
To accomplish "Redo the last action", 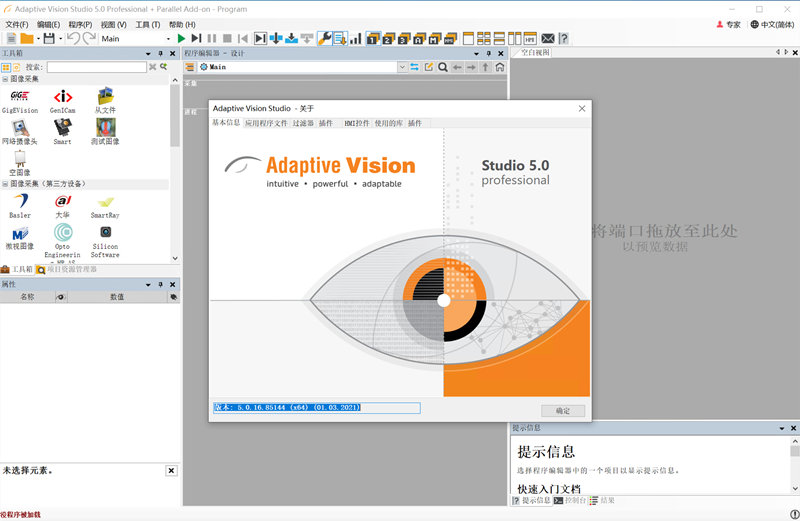I will click(89, 38).
